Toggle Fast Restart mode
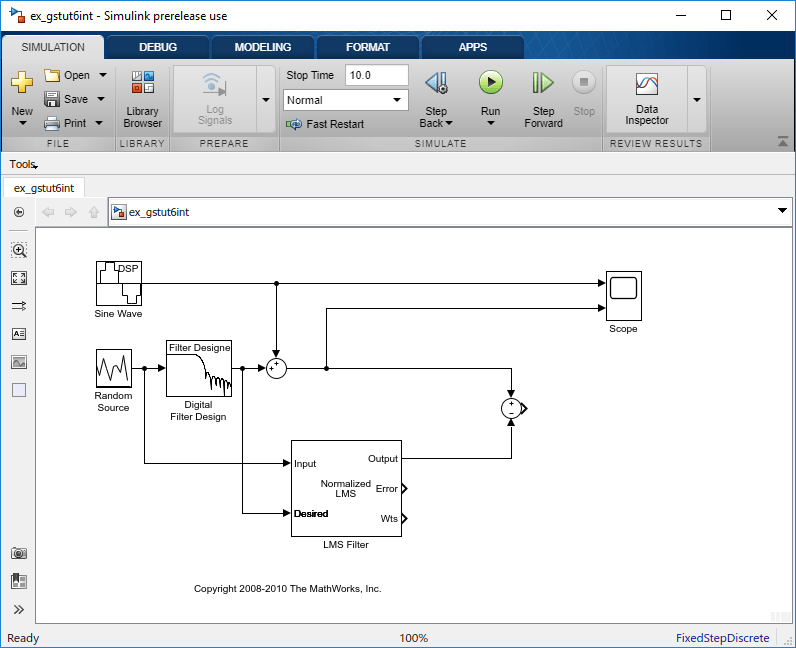 click(325, 124)
